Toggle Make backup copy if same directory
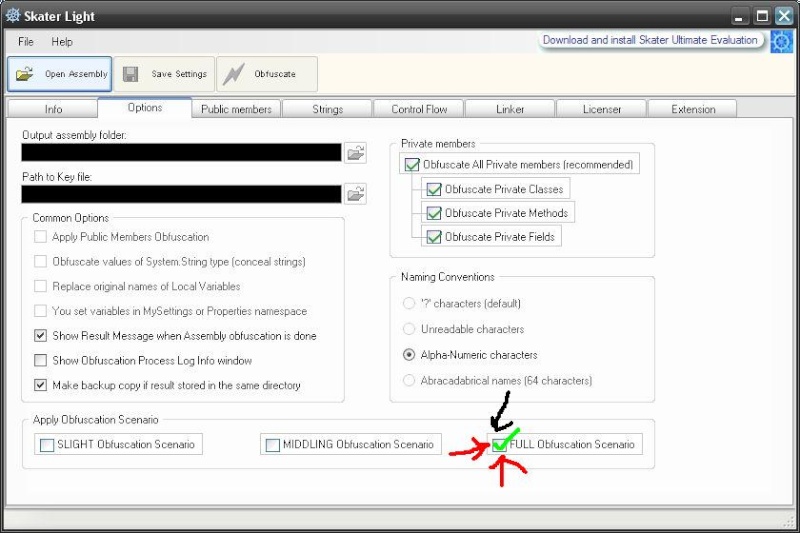The image size is (800, 533). 40,385
